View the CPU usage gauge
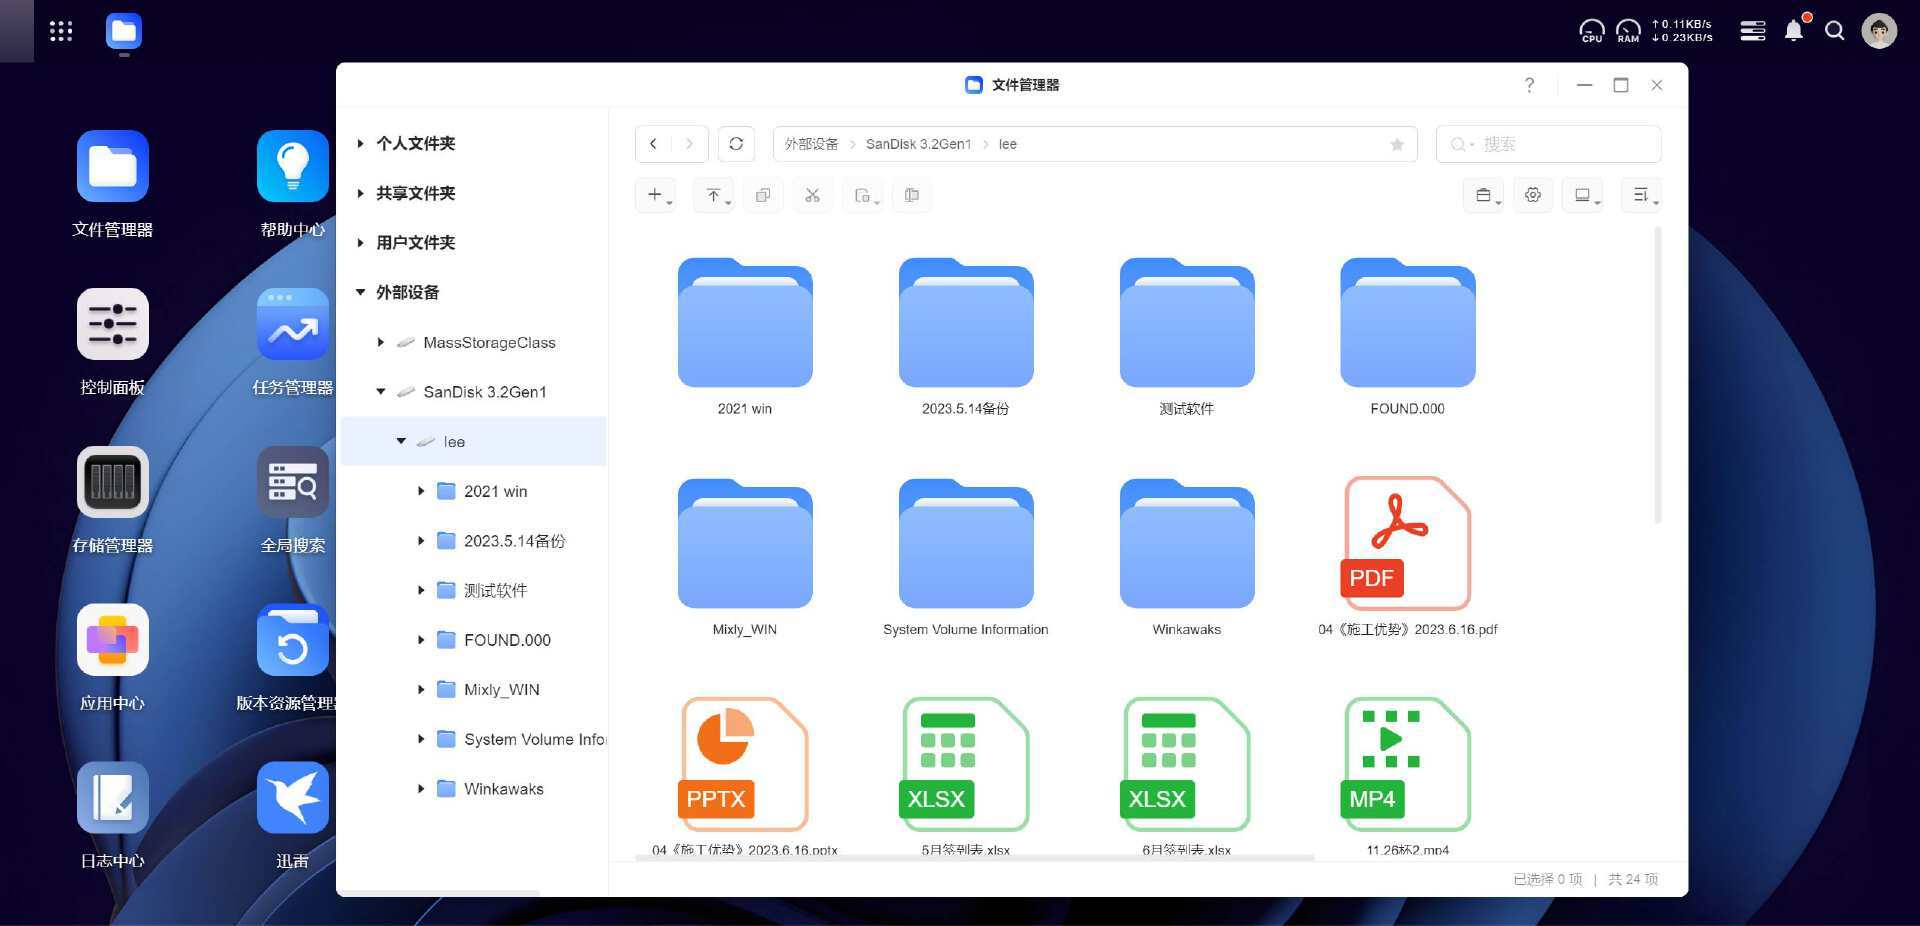Viewport: 1920px width, 926px height. click(1591, 31)
